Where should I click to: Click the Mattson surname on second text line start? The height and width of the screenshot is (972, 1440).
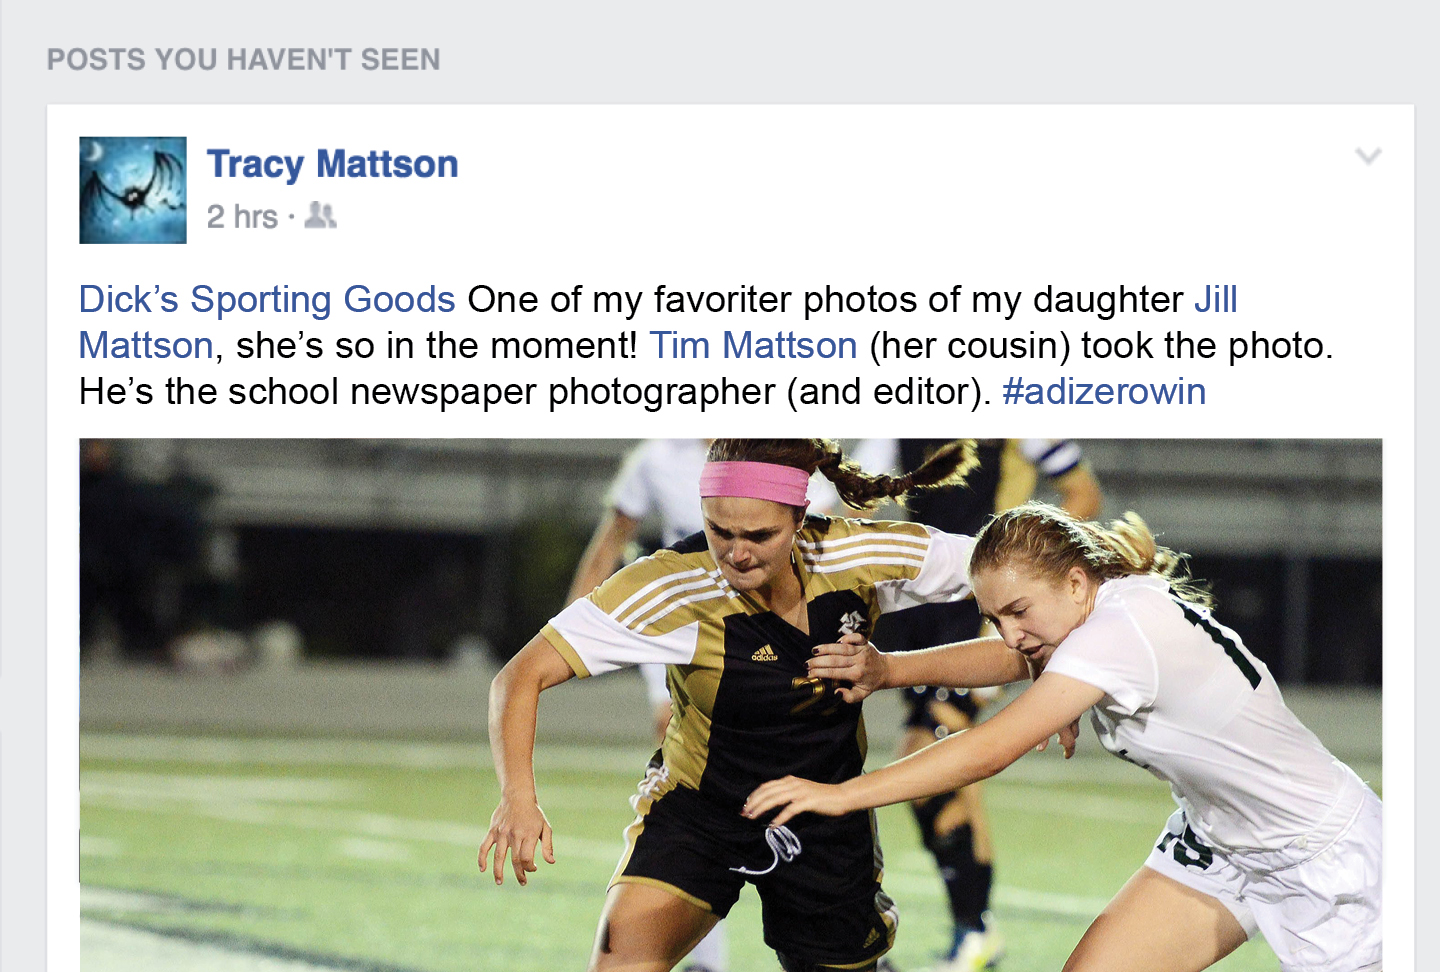[x=146, y=345]
